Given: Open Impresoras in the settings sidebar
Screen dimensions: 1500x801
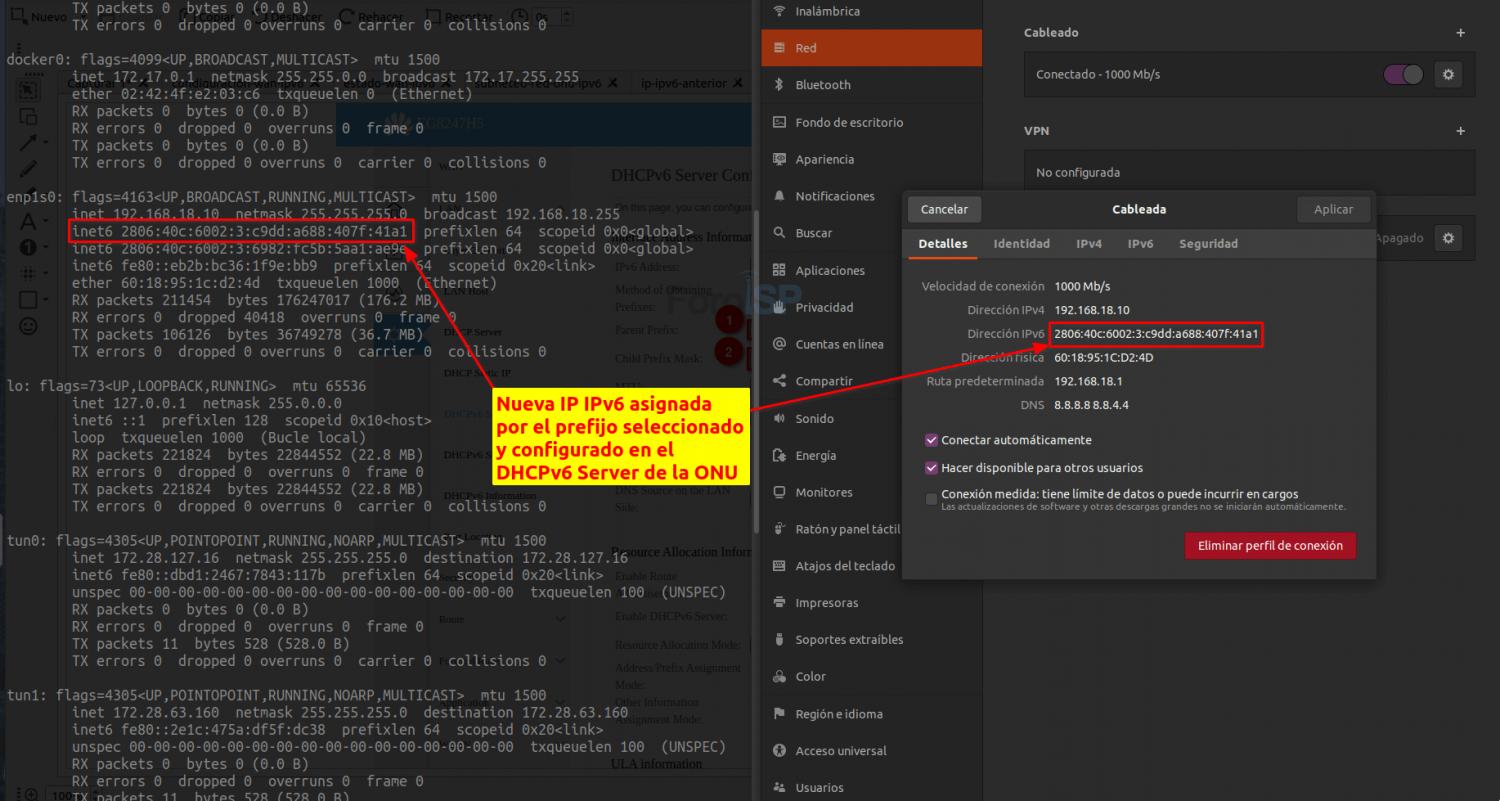Looking at the screenshot, I should coord(826,603).
